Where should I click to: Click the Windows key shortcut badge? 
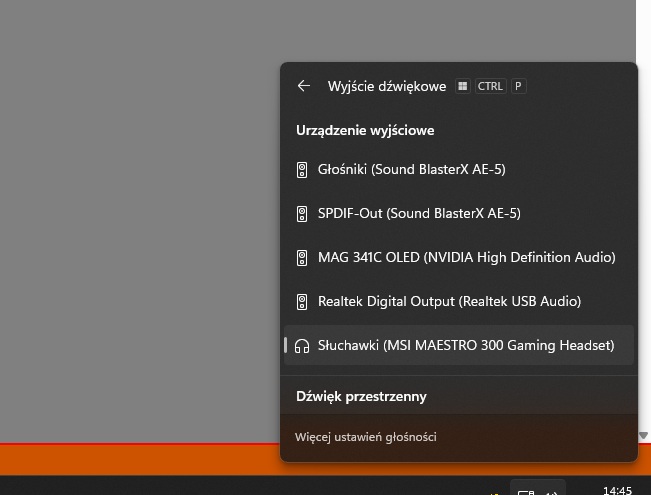coord(462,86)
